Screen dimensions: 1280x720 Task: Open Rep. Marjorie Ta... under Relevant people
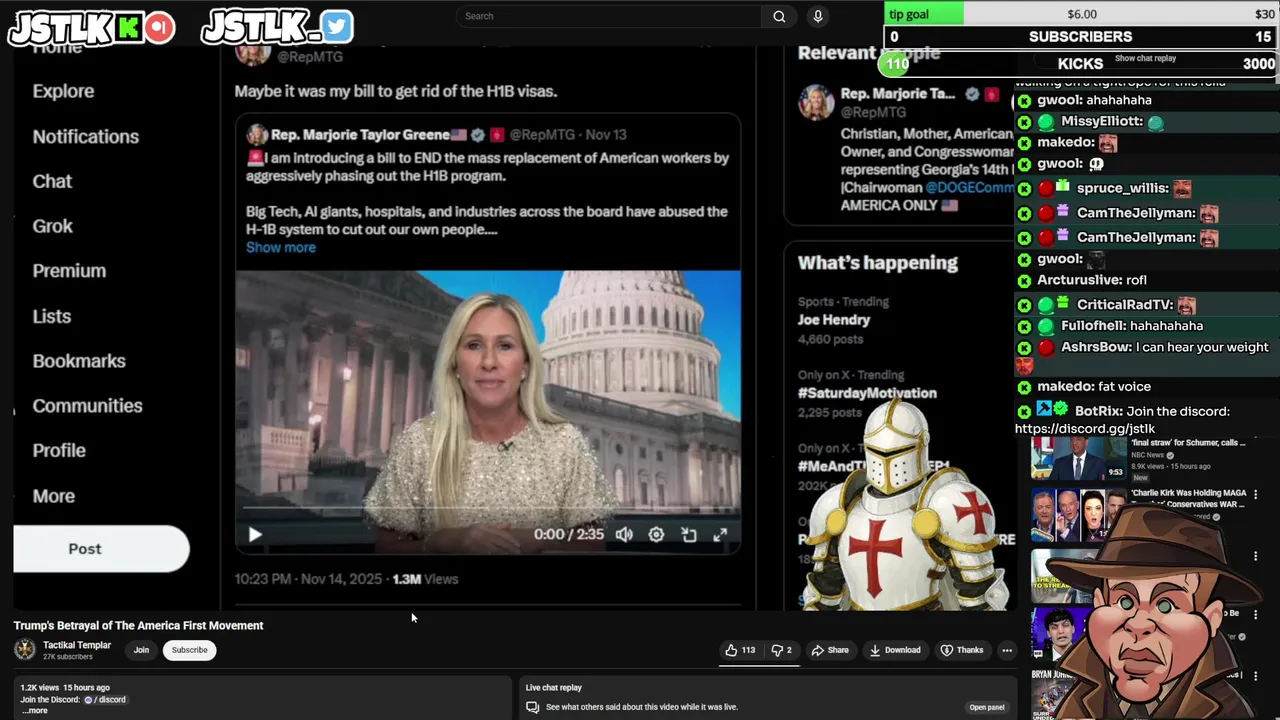[x=897, y=94]
